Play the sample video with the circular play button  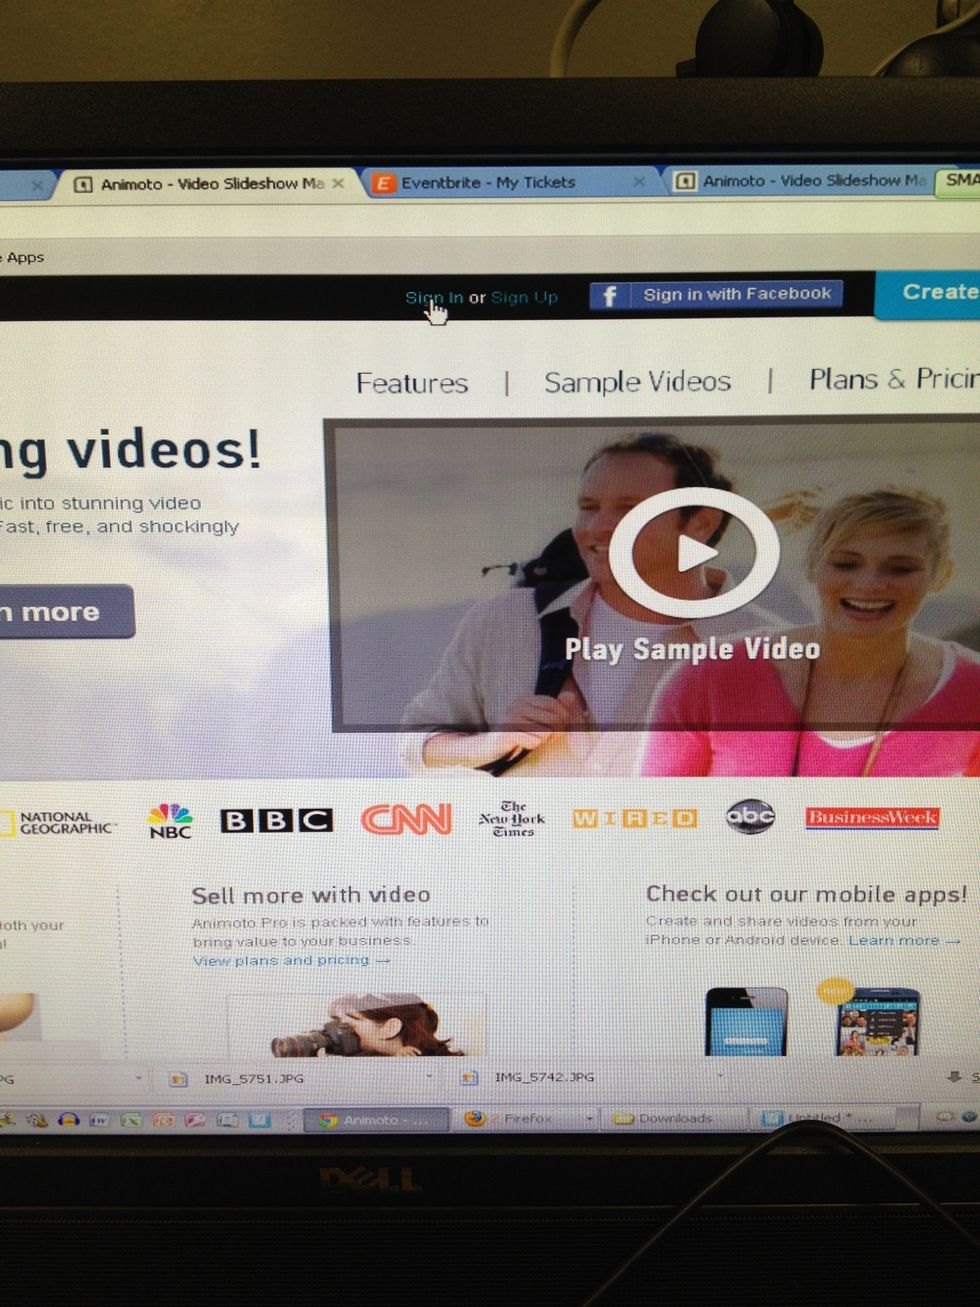pos(694,552)
